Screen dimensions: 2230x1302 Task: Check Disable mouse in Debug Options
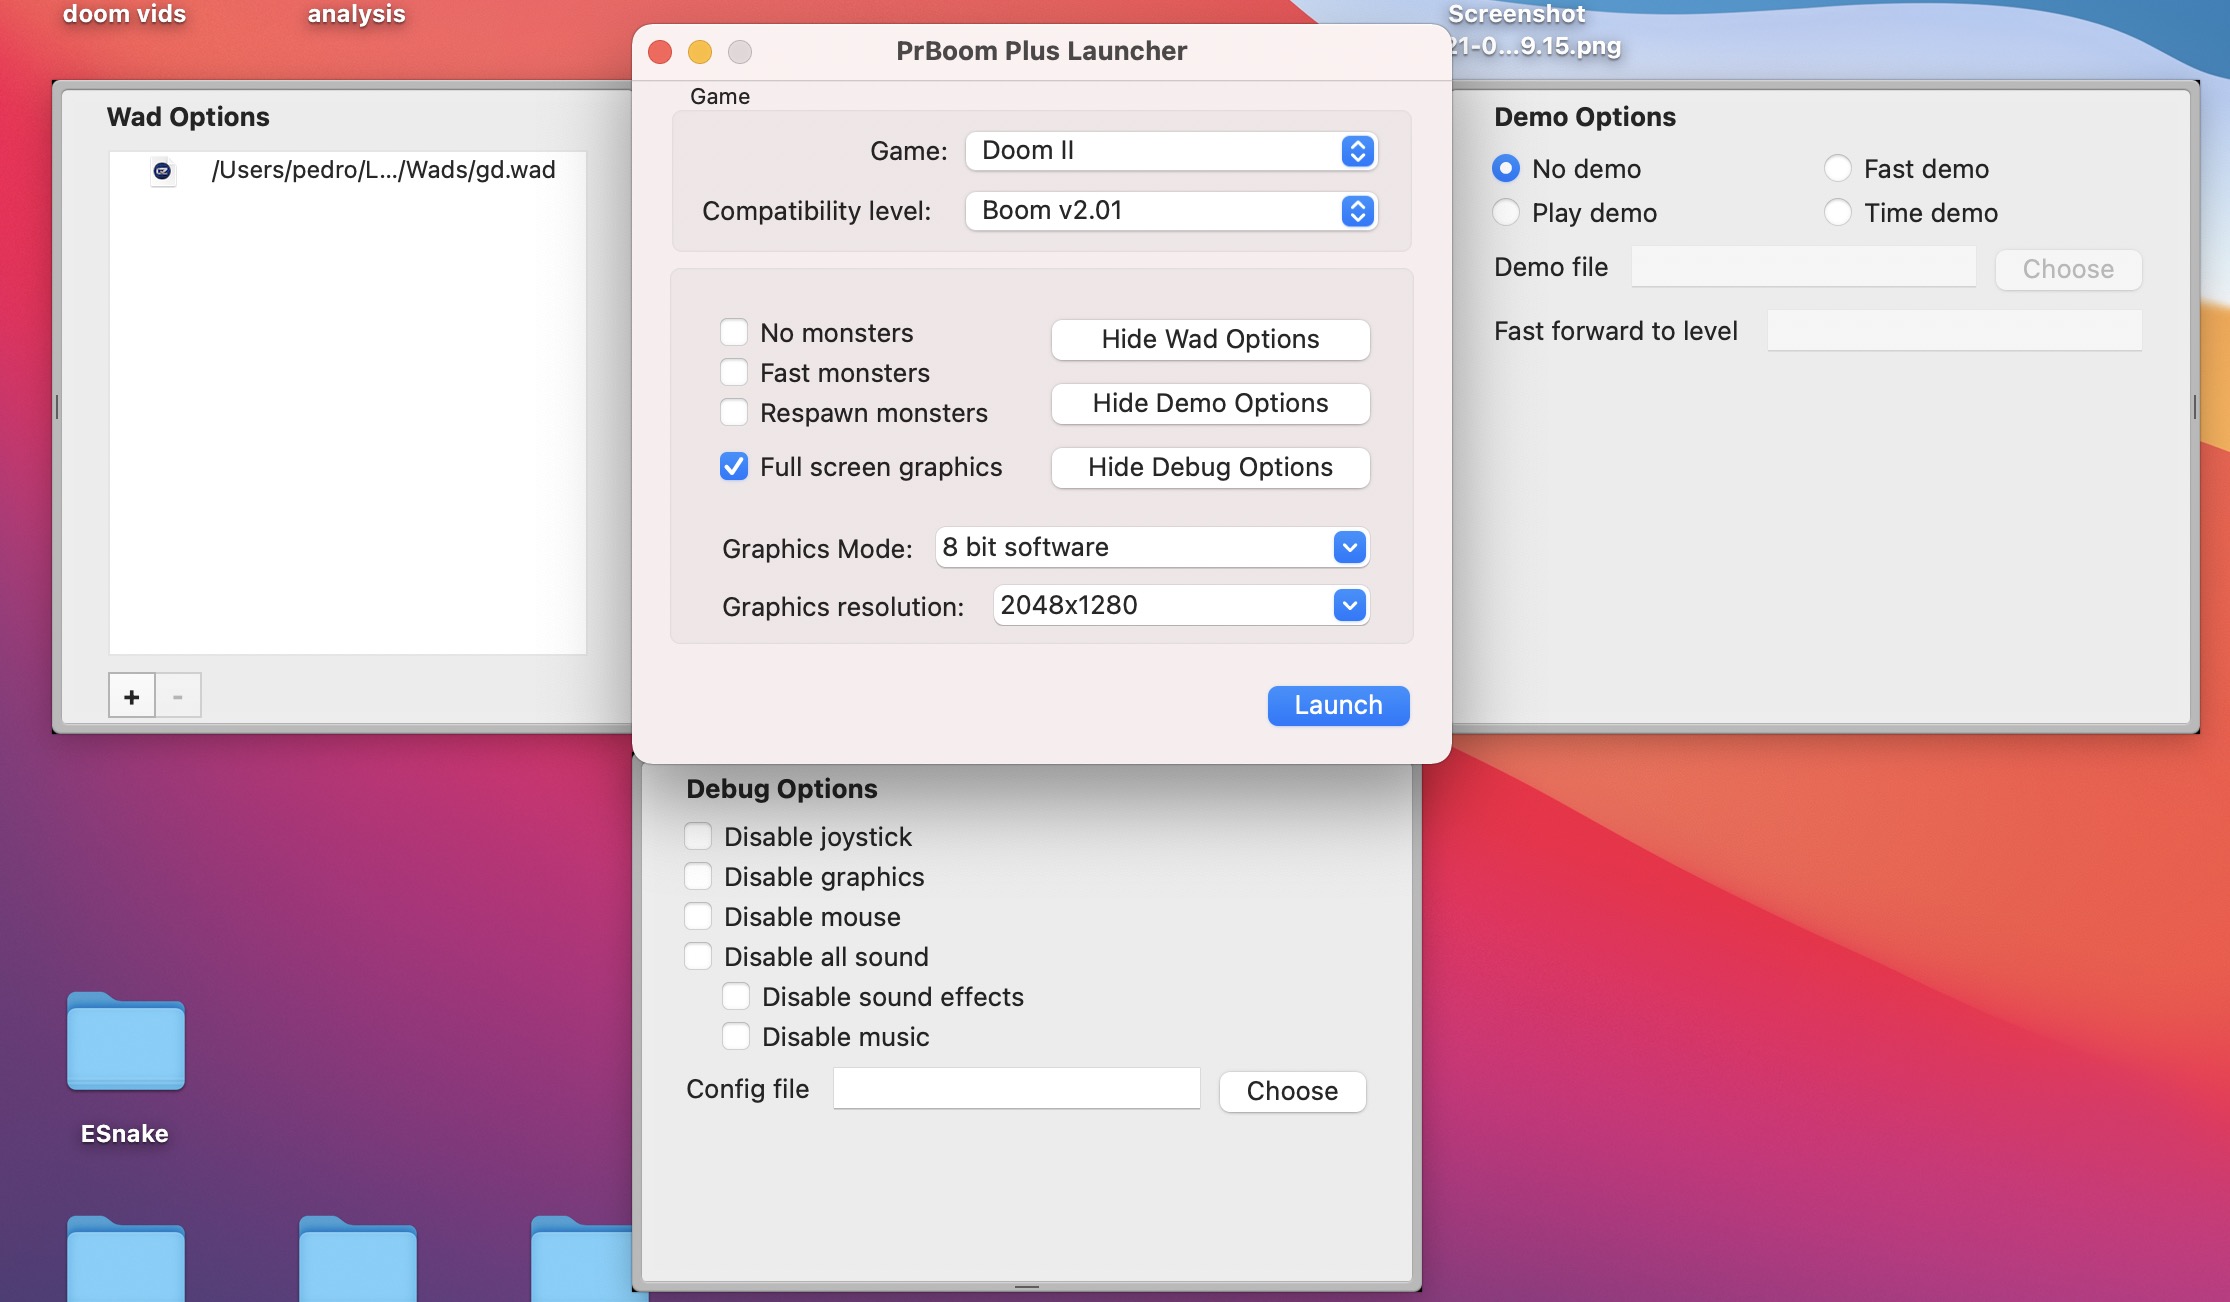click(x=698, y=916)
